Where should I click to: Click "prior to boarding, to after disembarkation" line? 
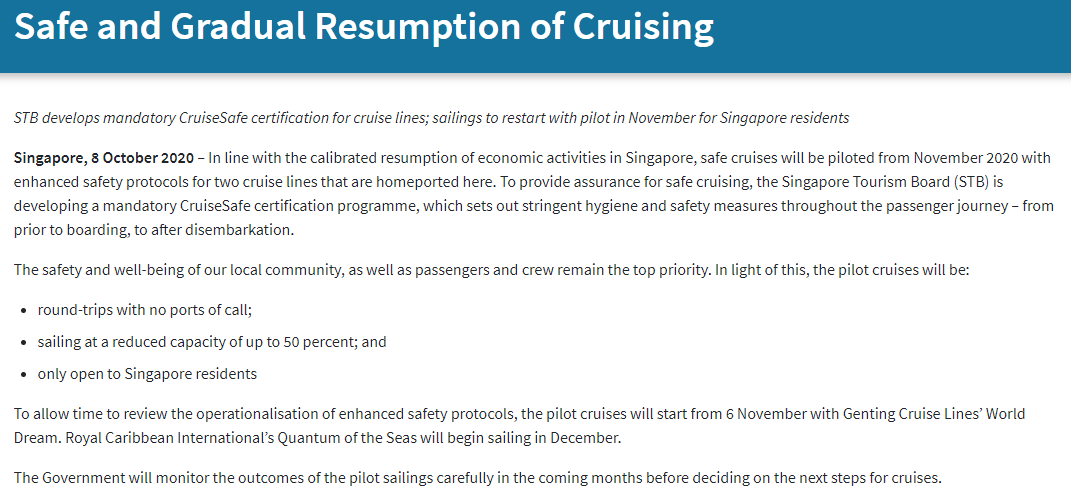coord(154,230)
